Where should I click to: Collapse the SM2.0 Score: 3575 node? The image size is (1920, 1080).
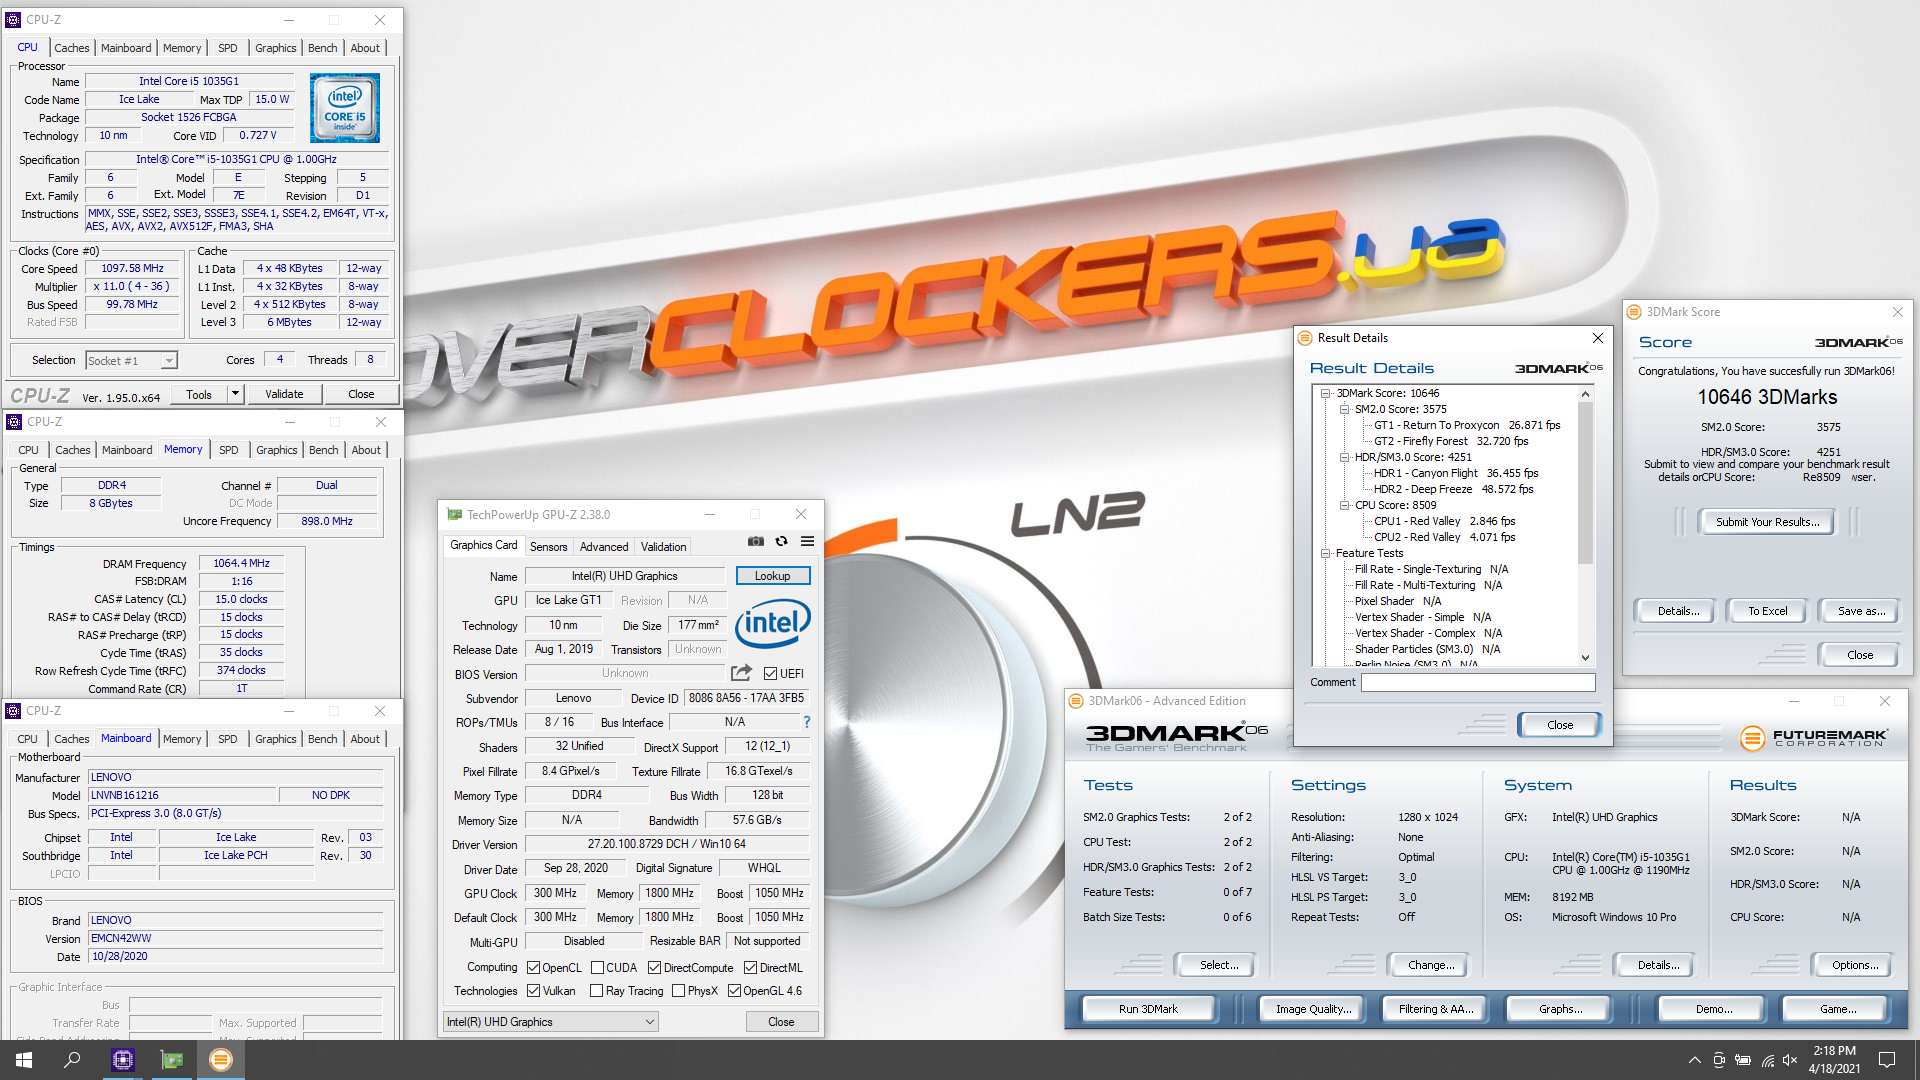[1345, 409]
